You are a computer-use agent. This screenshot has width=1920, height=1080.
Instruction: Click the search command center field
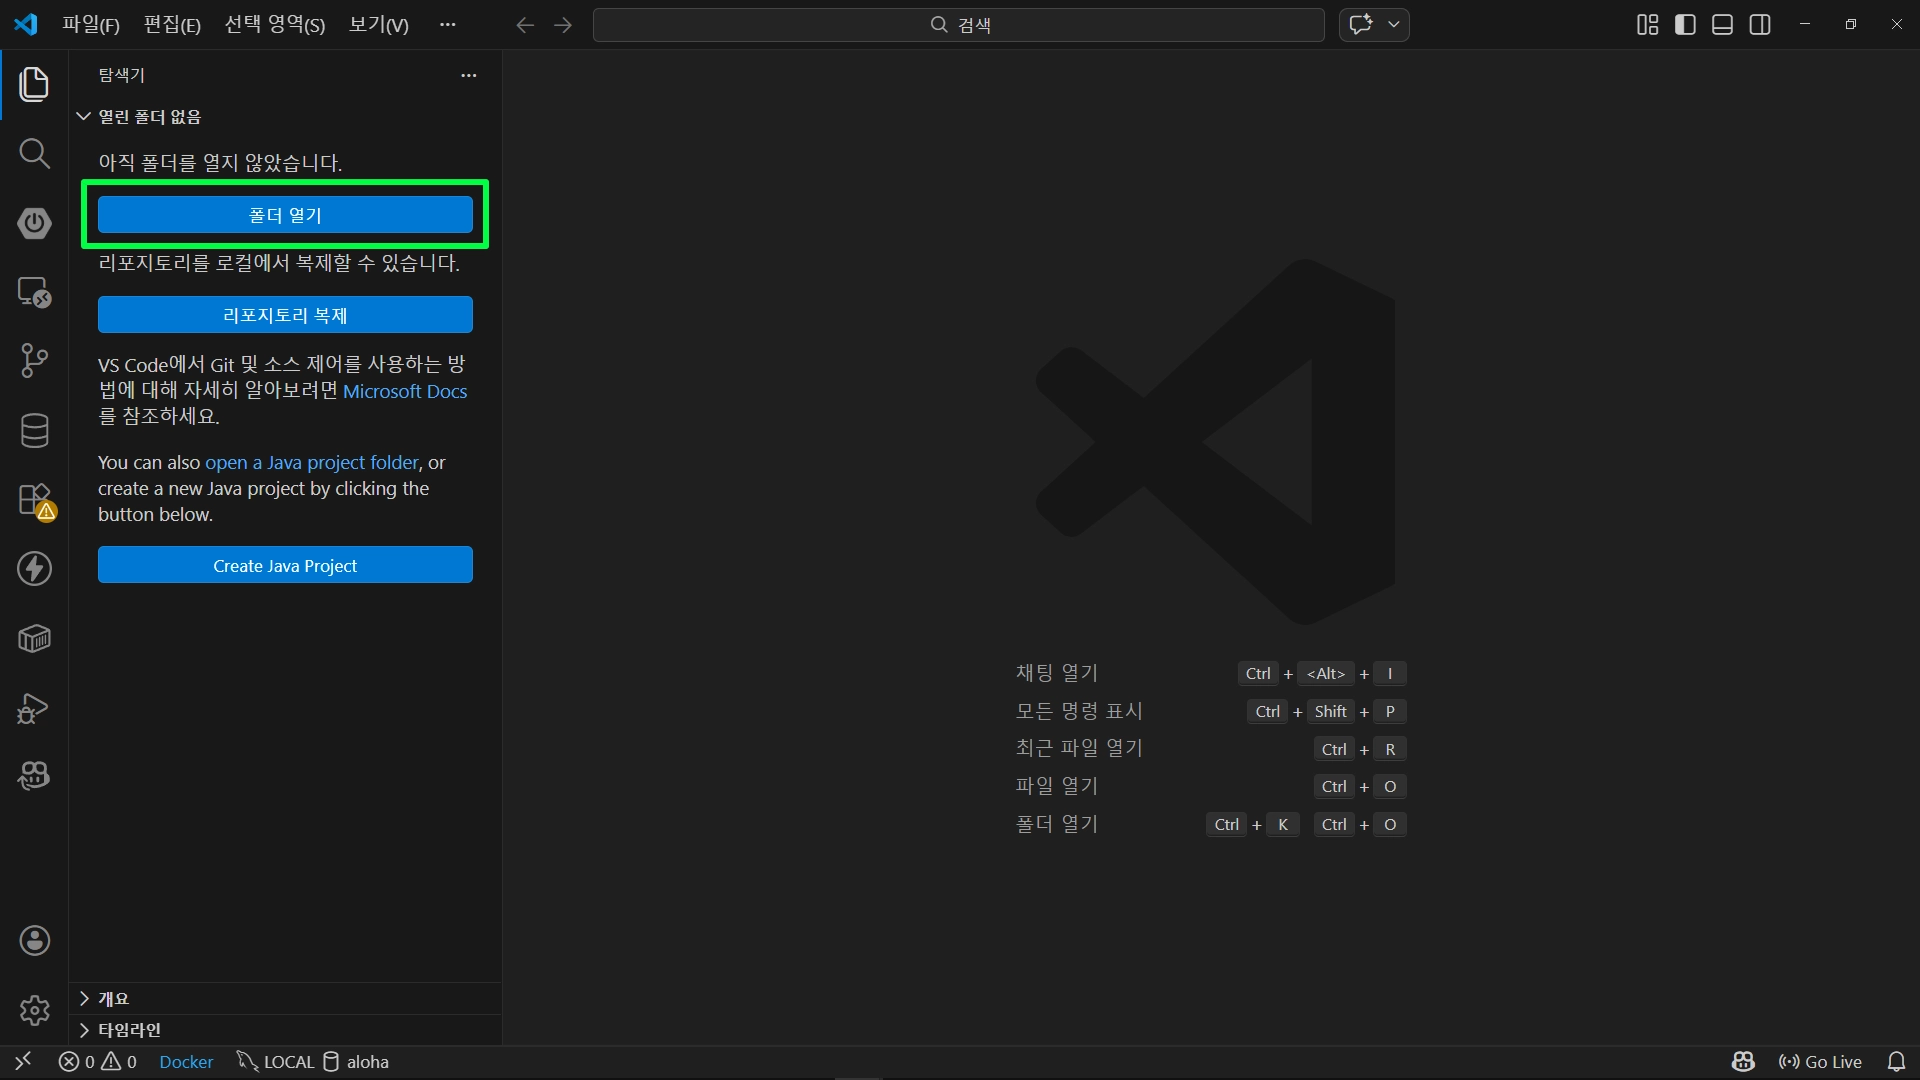[958, 25]
